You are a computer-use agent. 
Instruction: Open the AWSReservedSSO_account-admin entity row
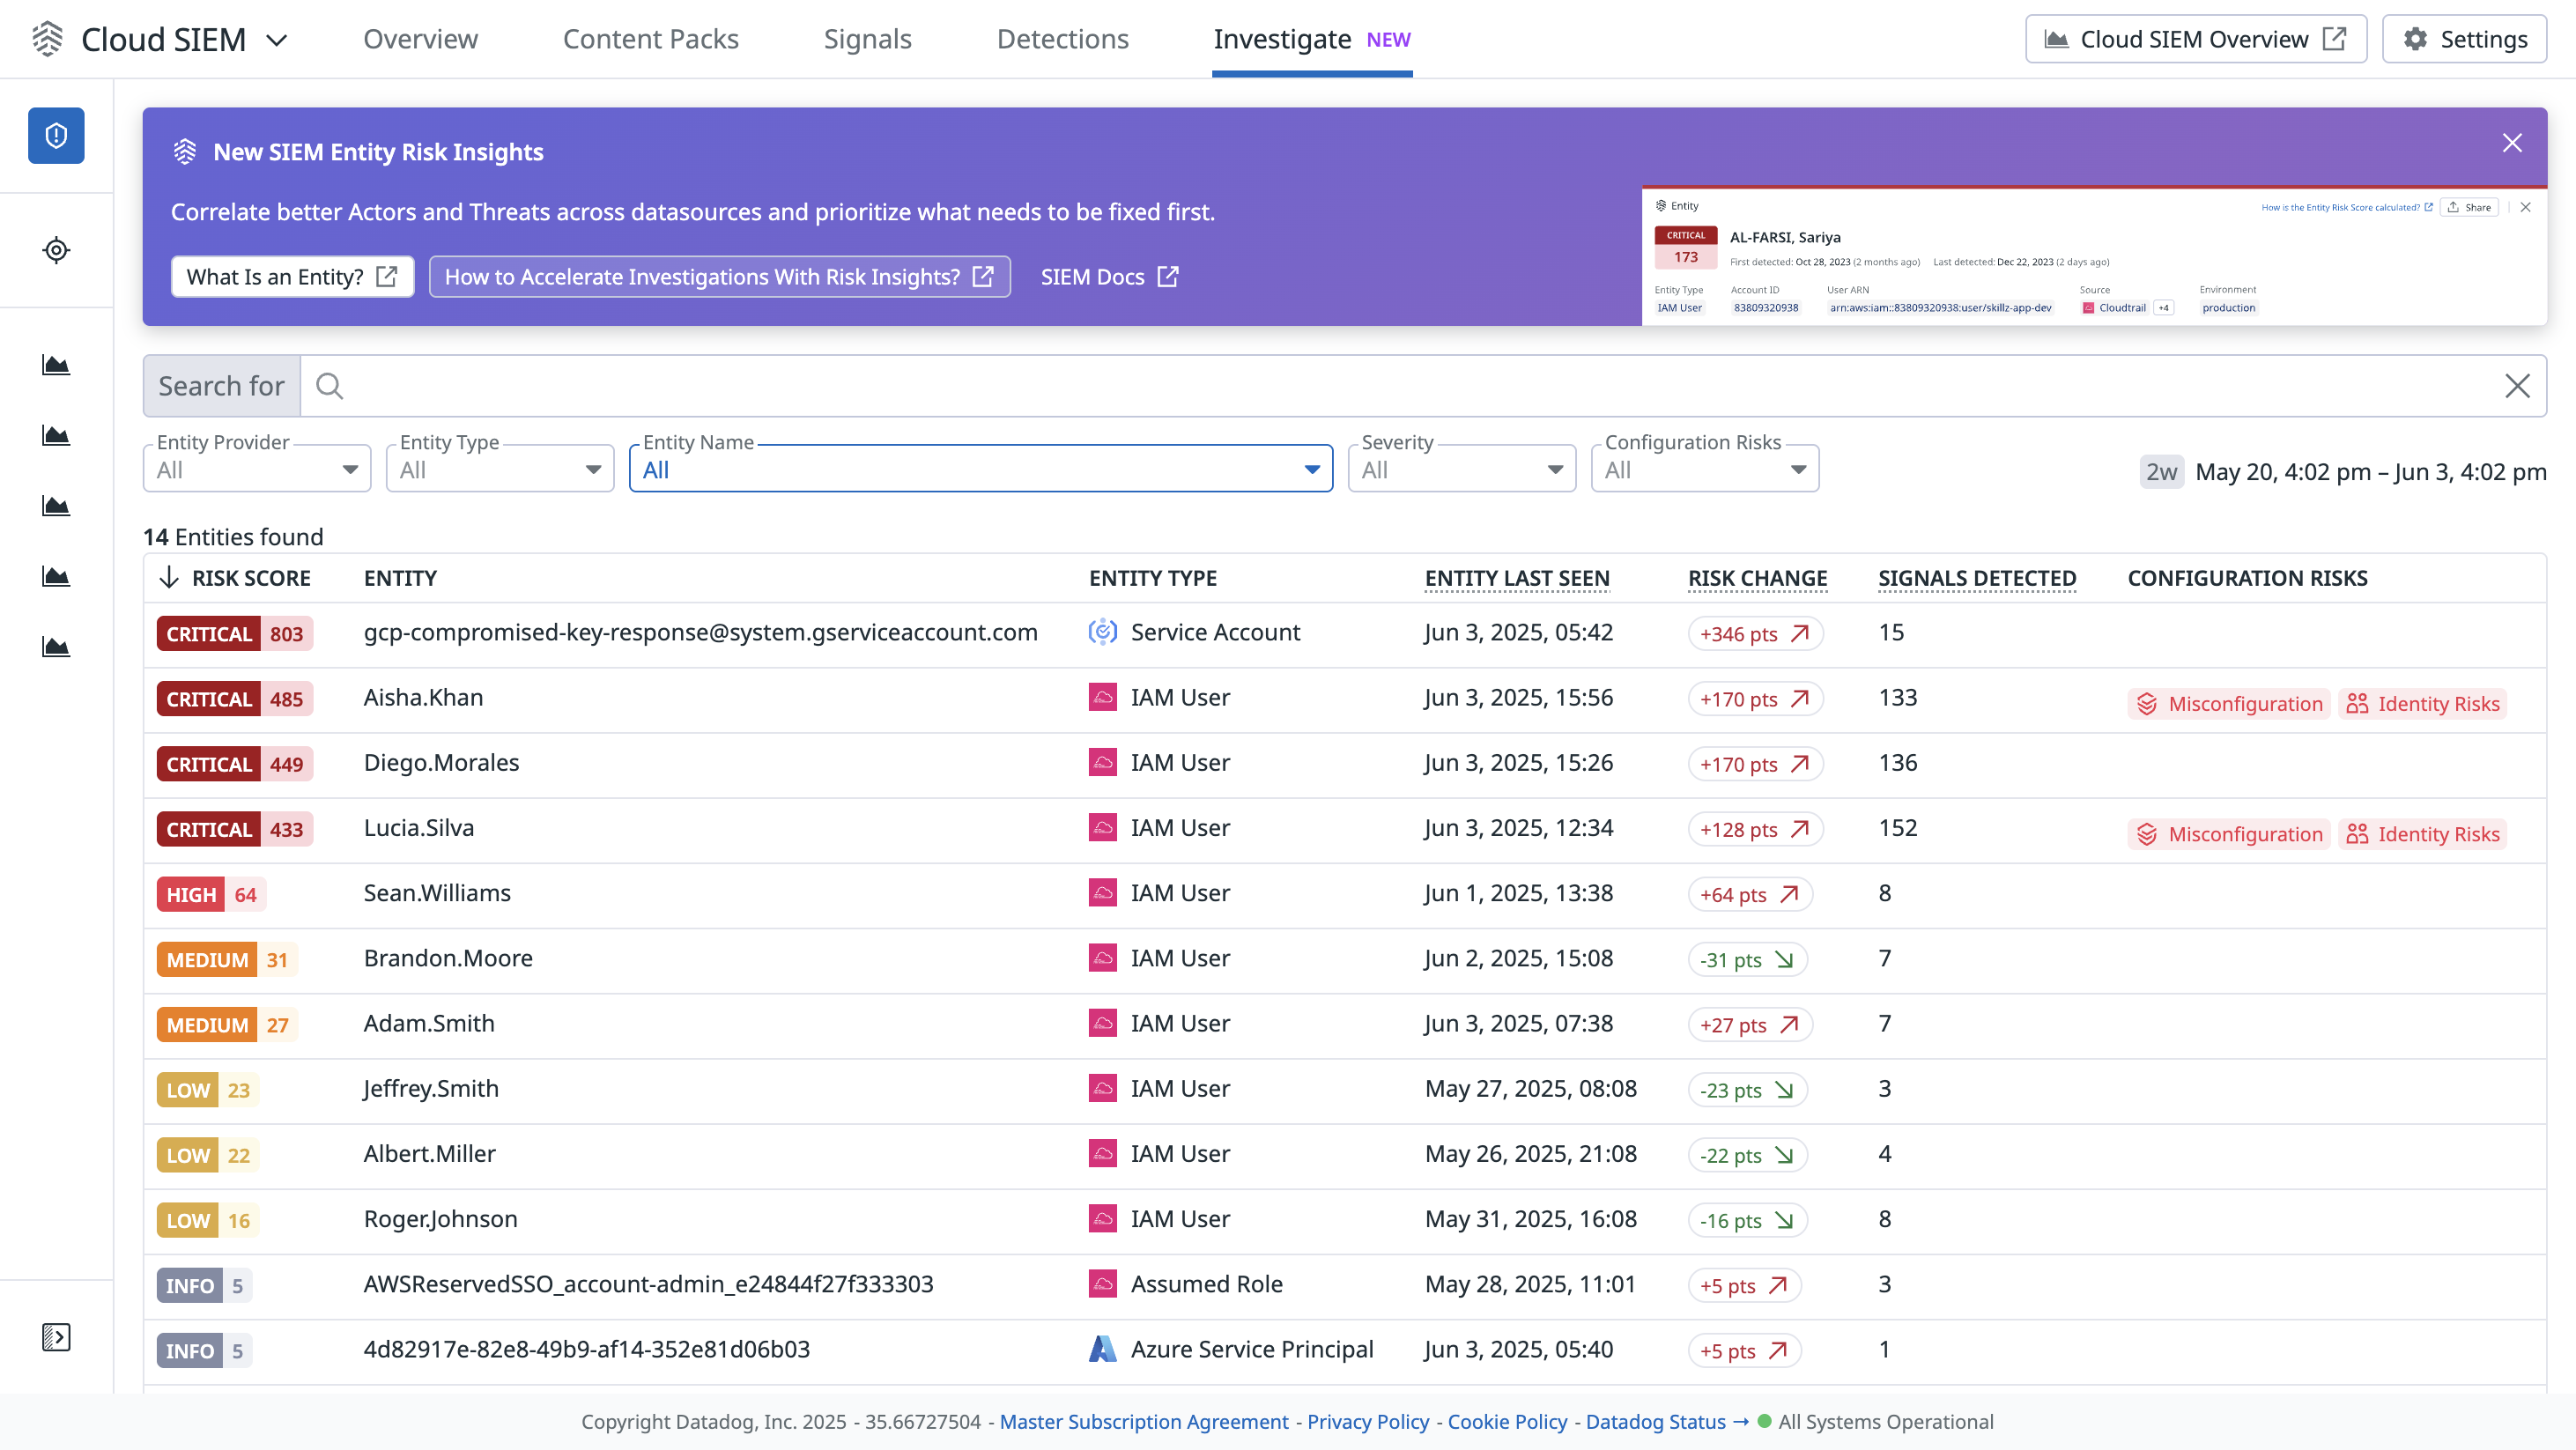[1344, 1285]
